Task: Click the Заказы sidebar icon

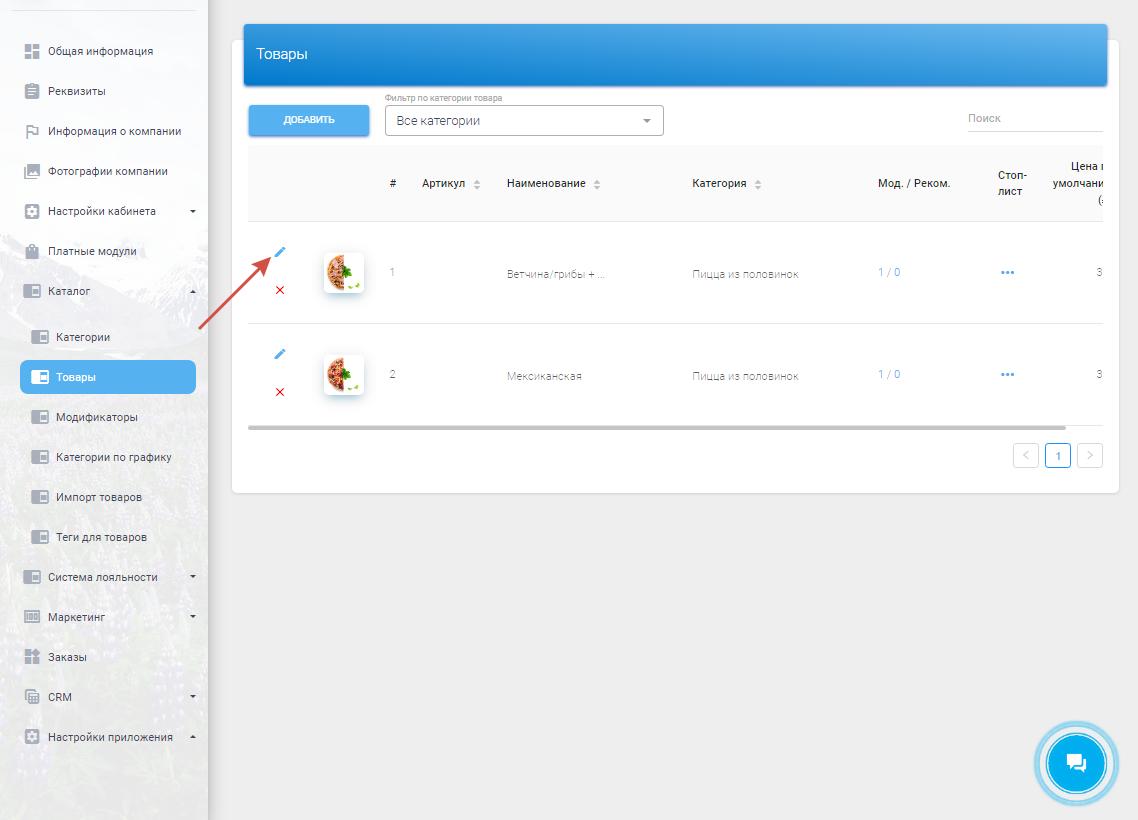Action: click(32, 657)
